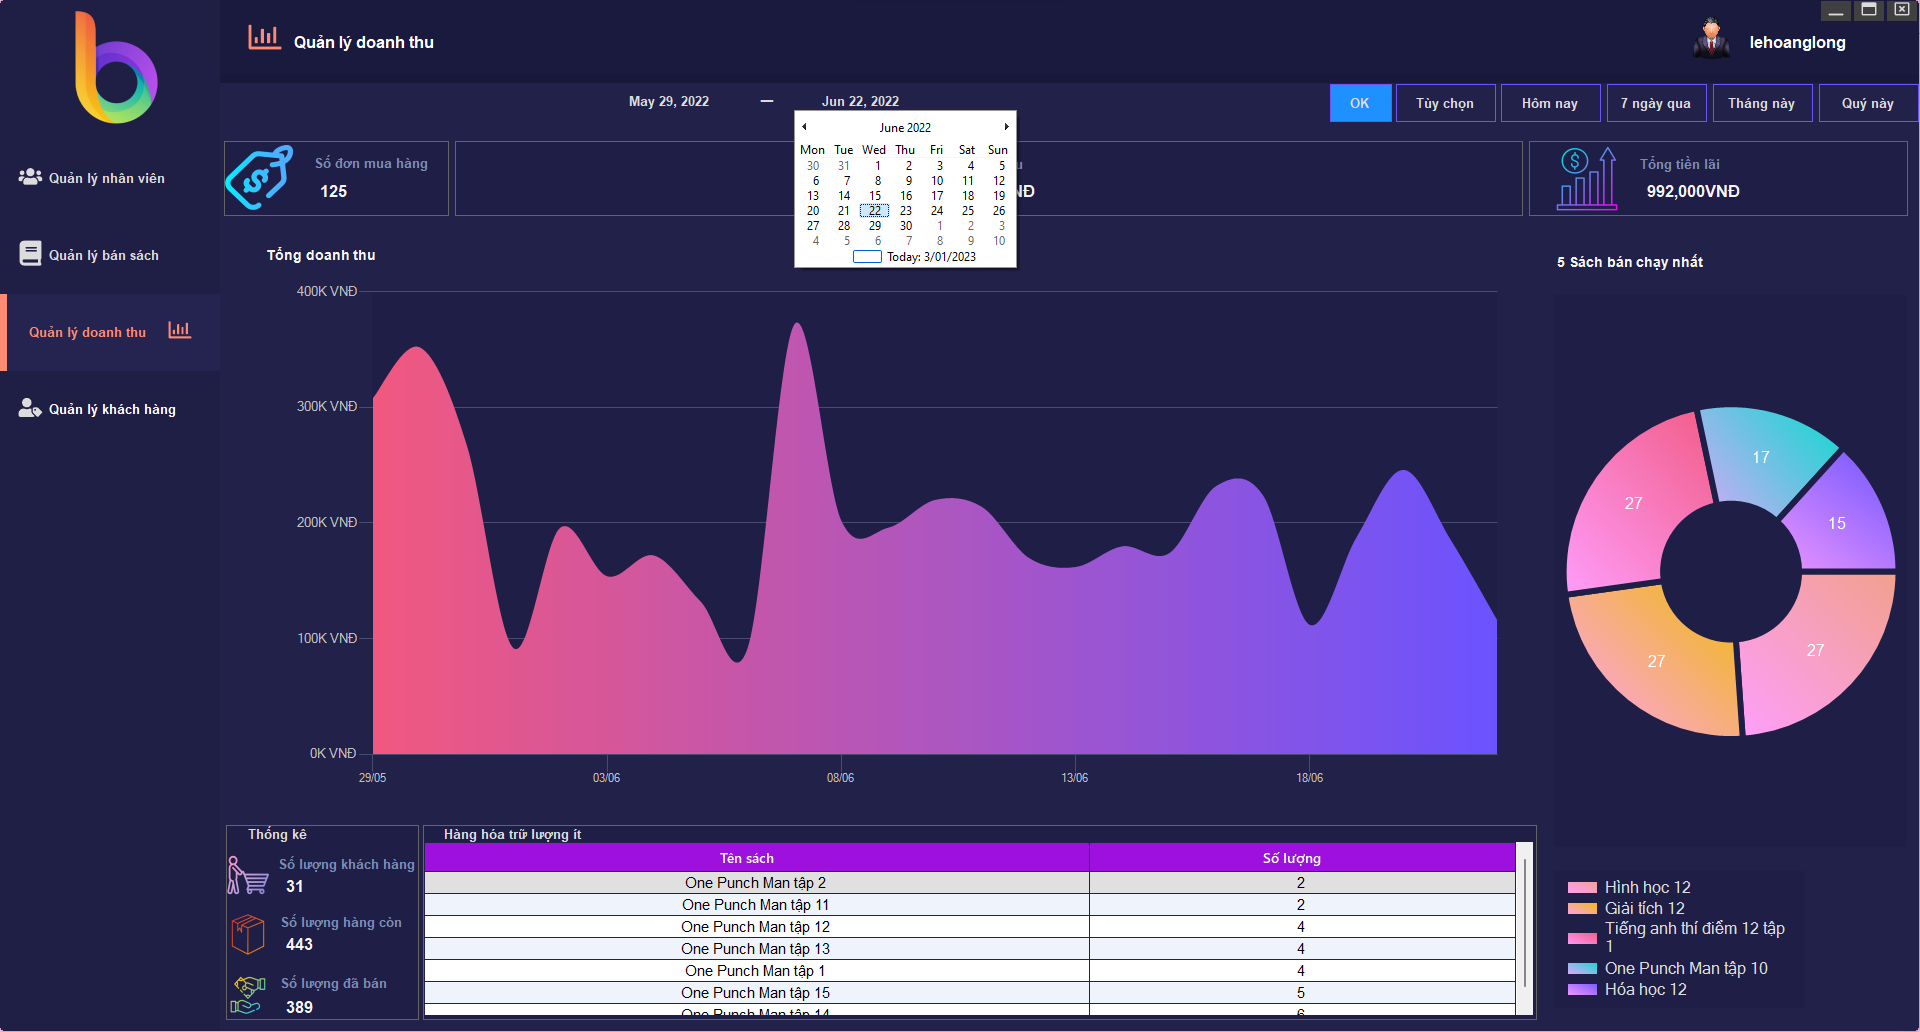Click the shopping cart customer count icon
Screen dimensions: 1920x1032
tap(248, 876)
